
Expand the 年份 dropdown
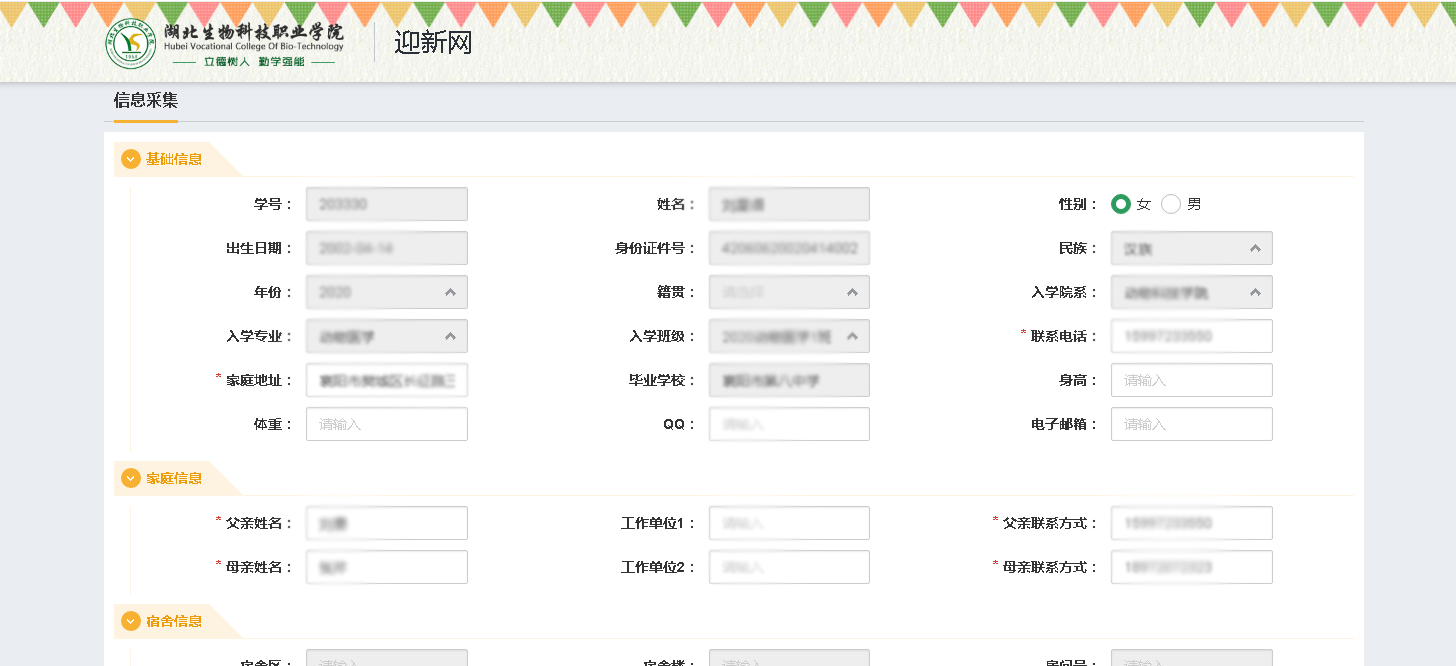[x=386, y=292]
